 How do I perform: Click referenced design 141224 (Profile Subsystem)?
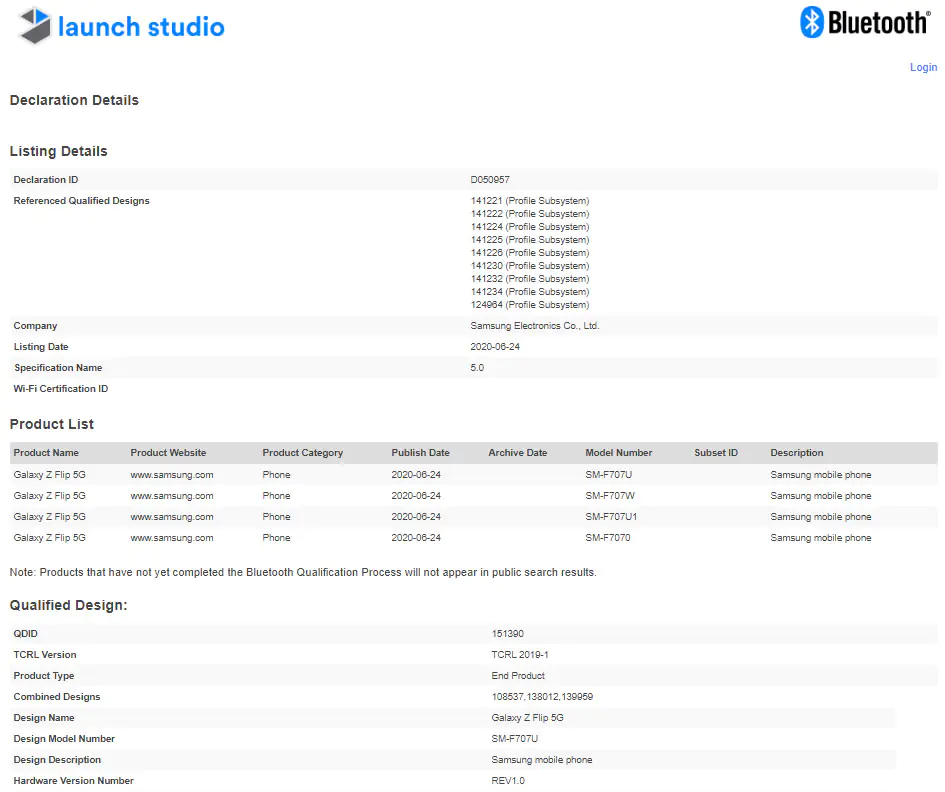530,227
